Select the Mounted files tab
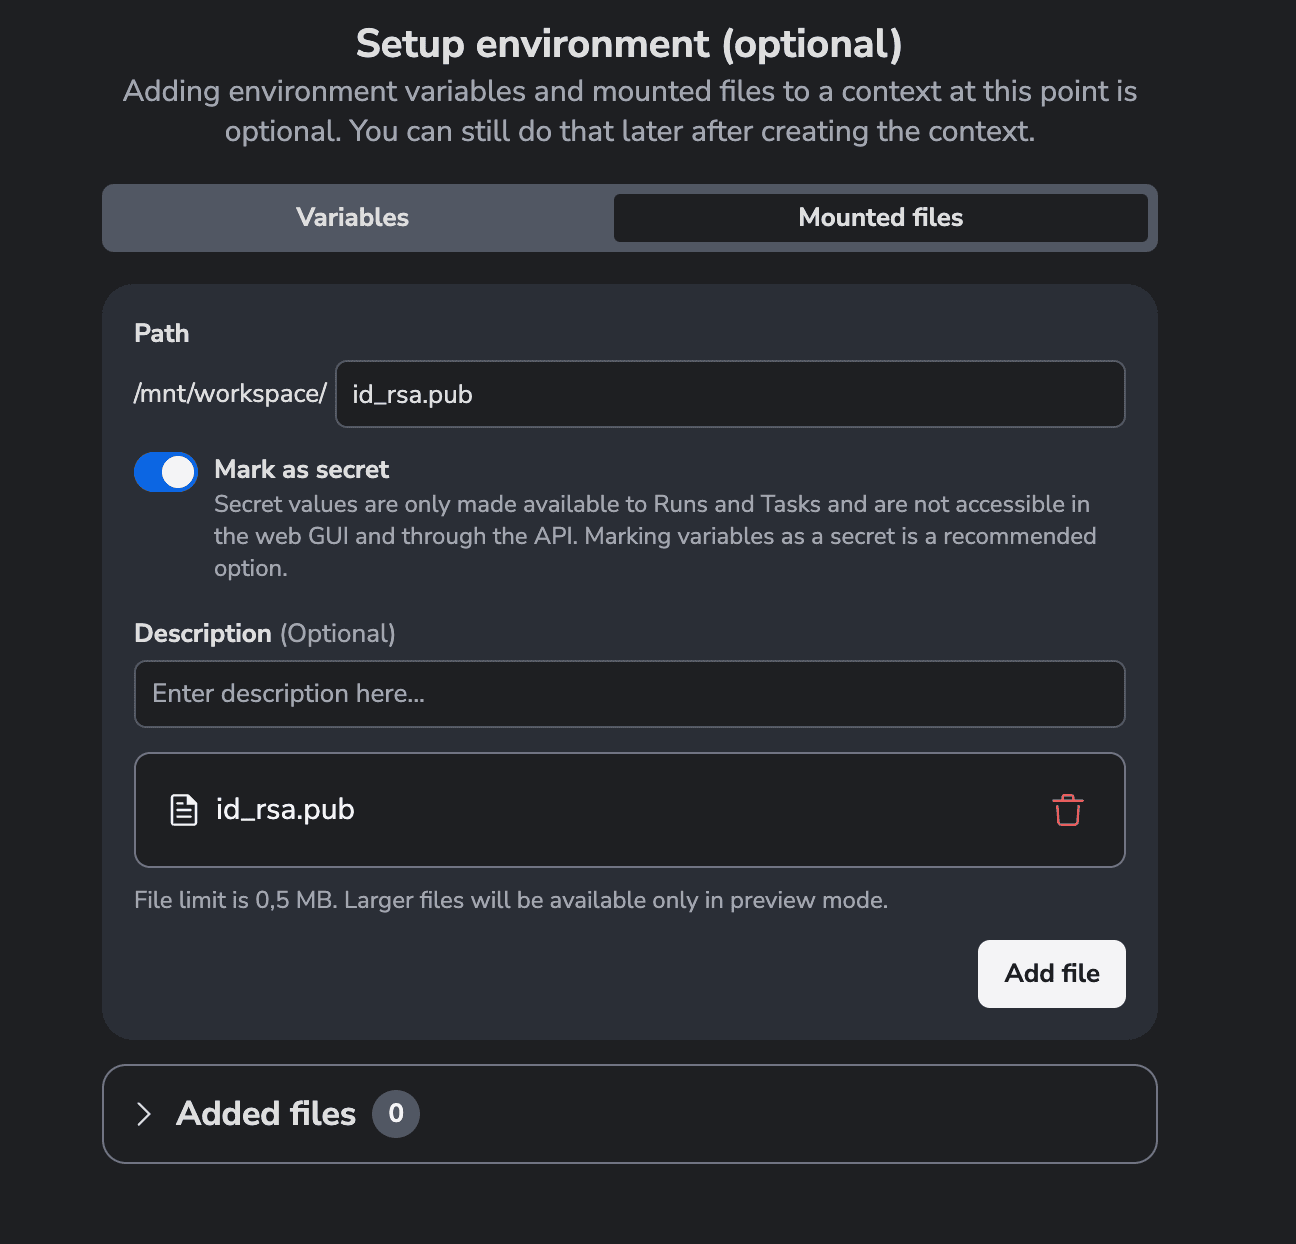 [880, 218]
